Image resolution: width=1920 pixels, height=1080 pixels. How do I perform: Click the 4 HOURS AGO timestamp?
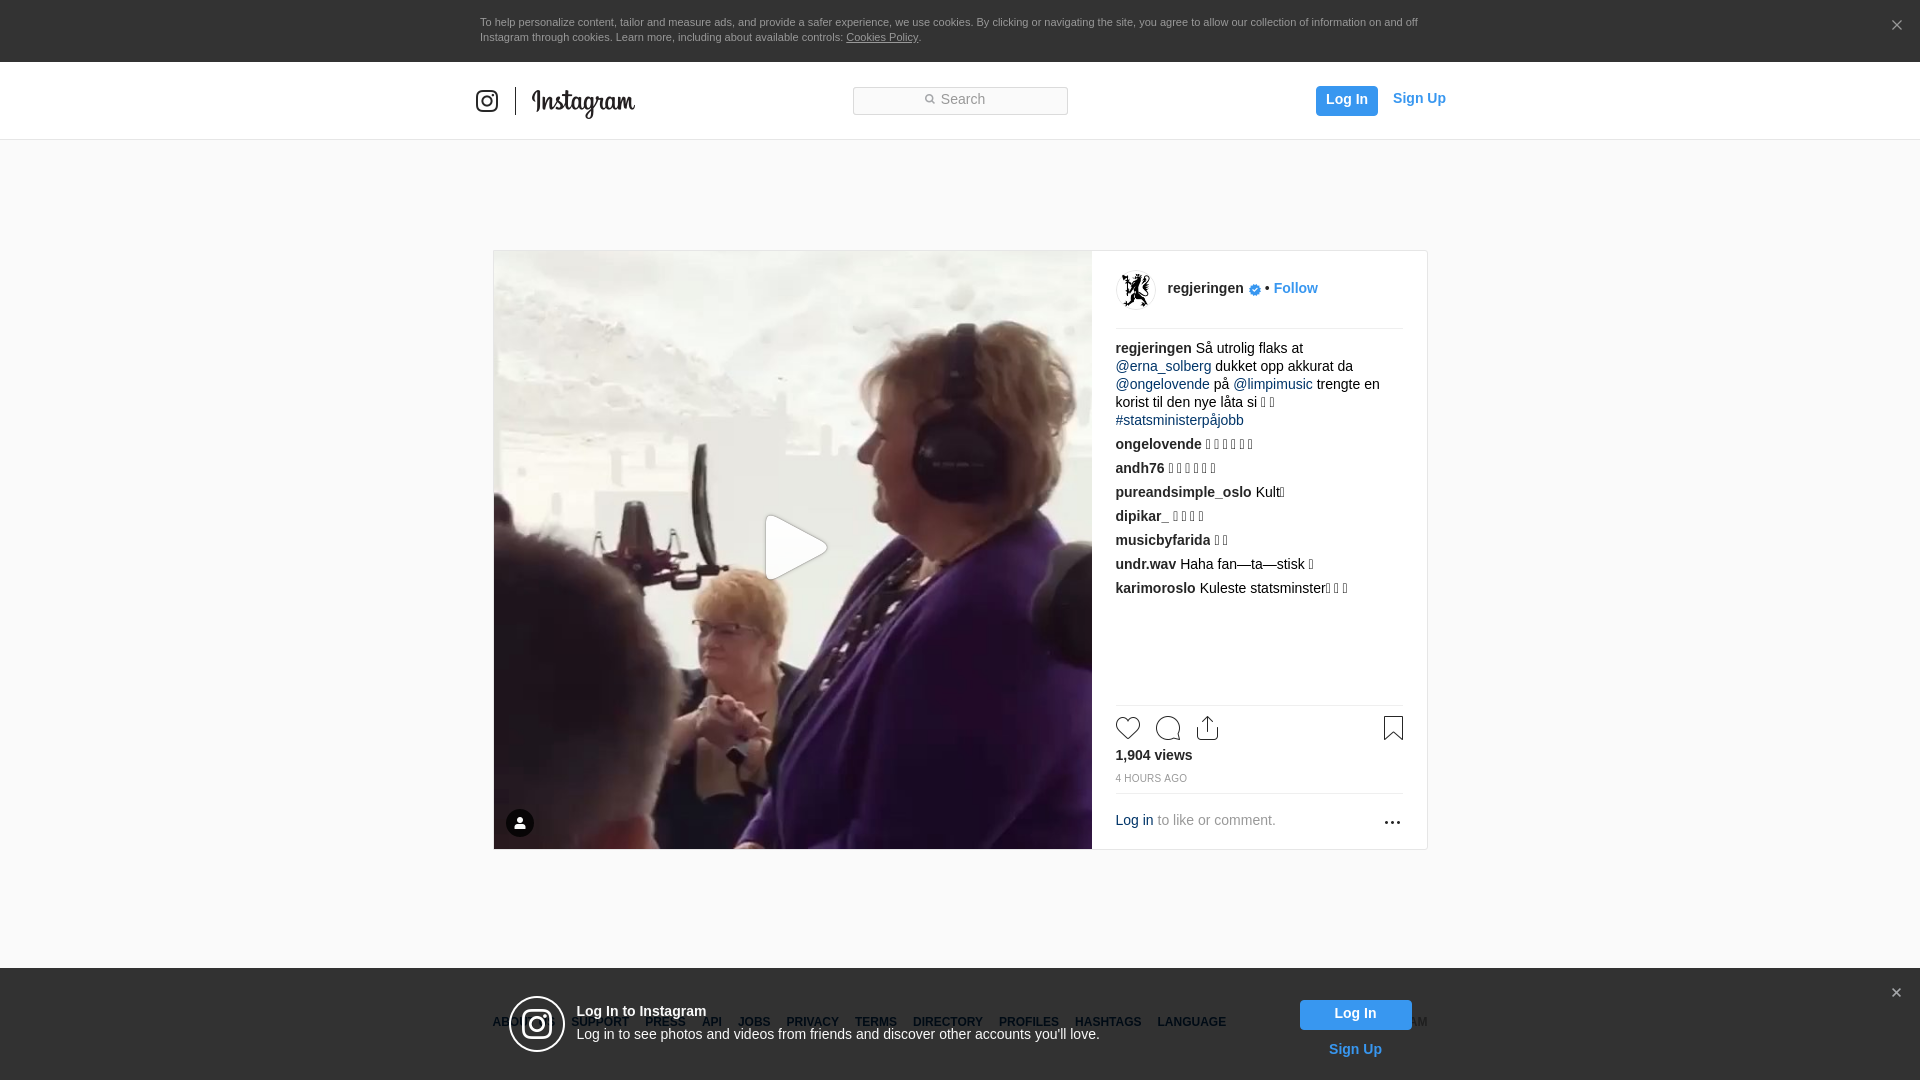(1151, 778)
